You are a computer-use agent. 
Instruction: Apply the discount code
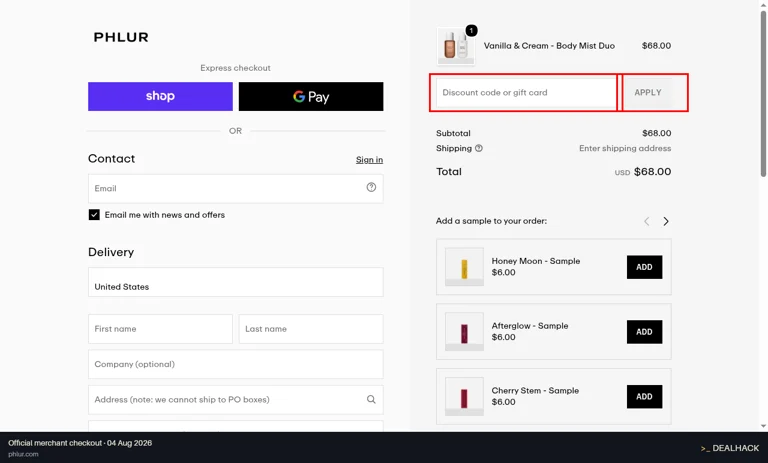point(648,93)
